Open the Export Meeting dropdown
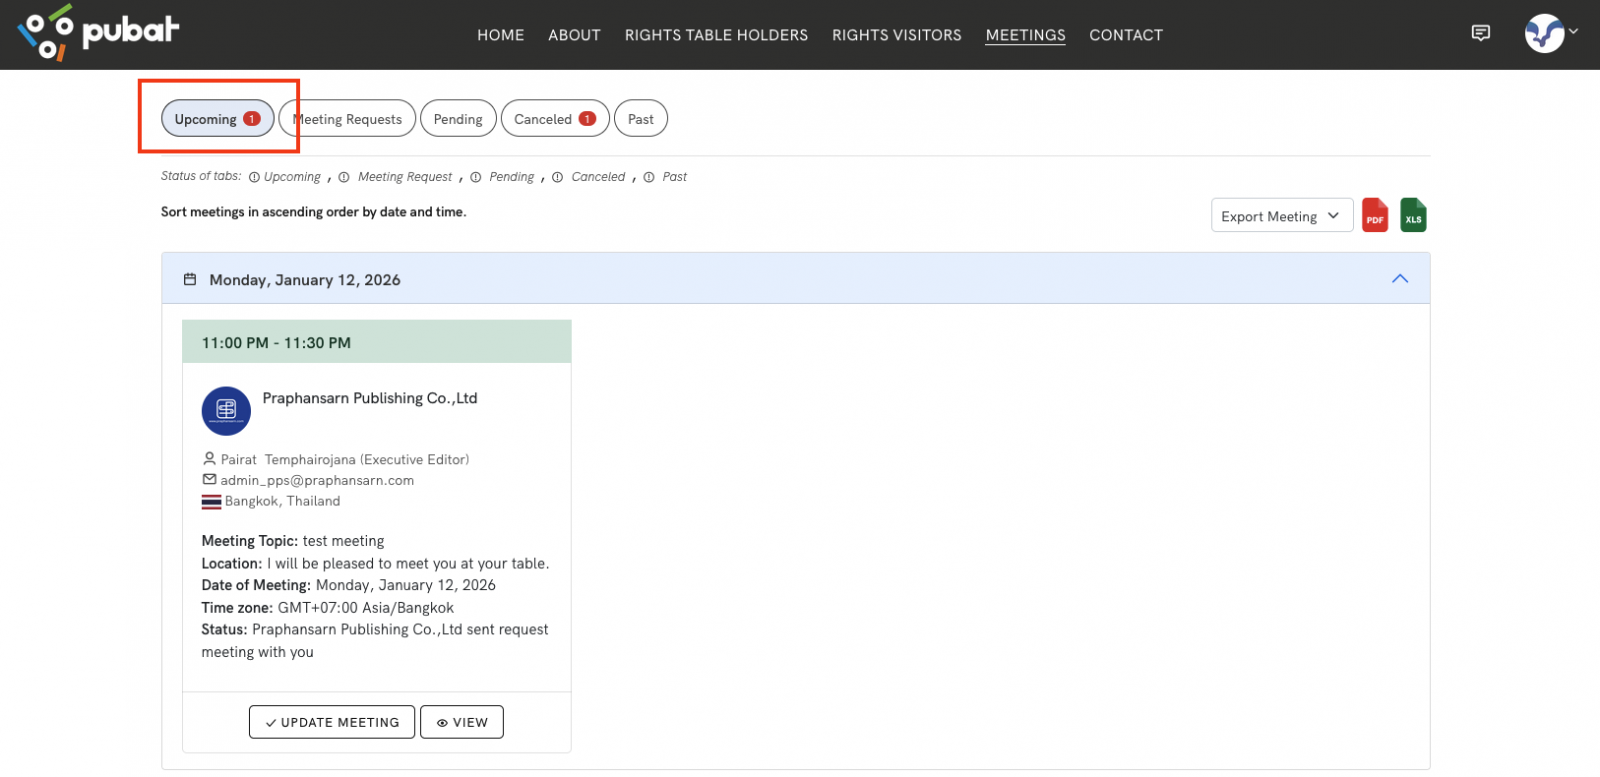This screenshot has height=777, width=1600. coord(1282,215)
